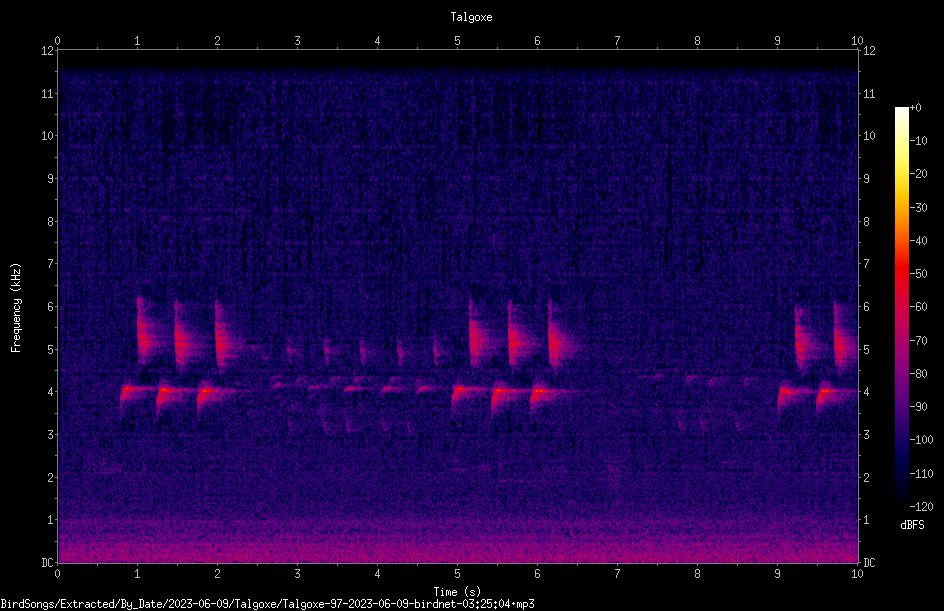This screenshot has width=944, height=611.
Task: Click "7" on the bottom time axis
Action: 617,574
